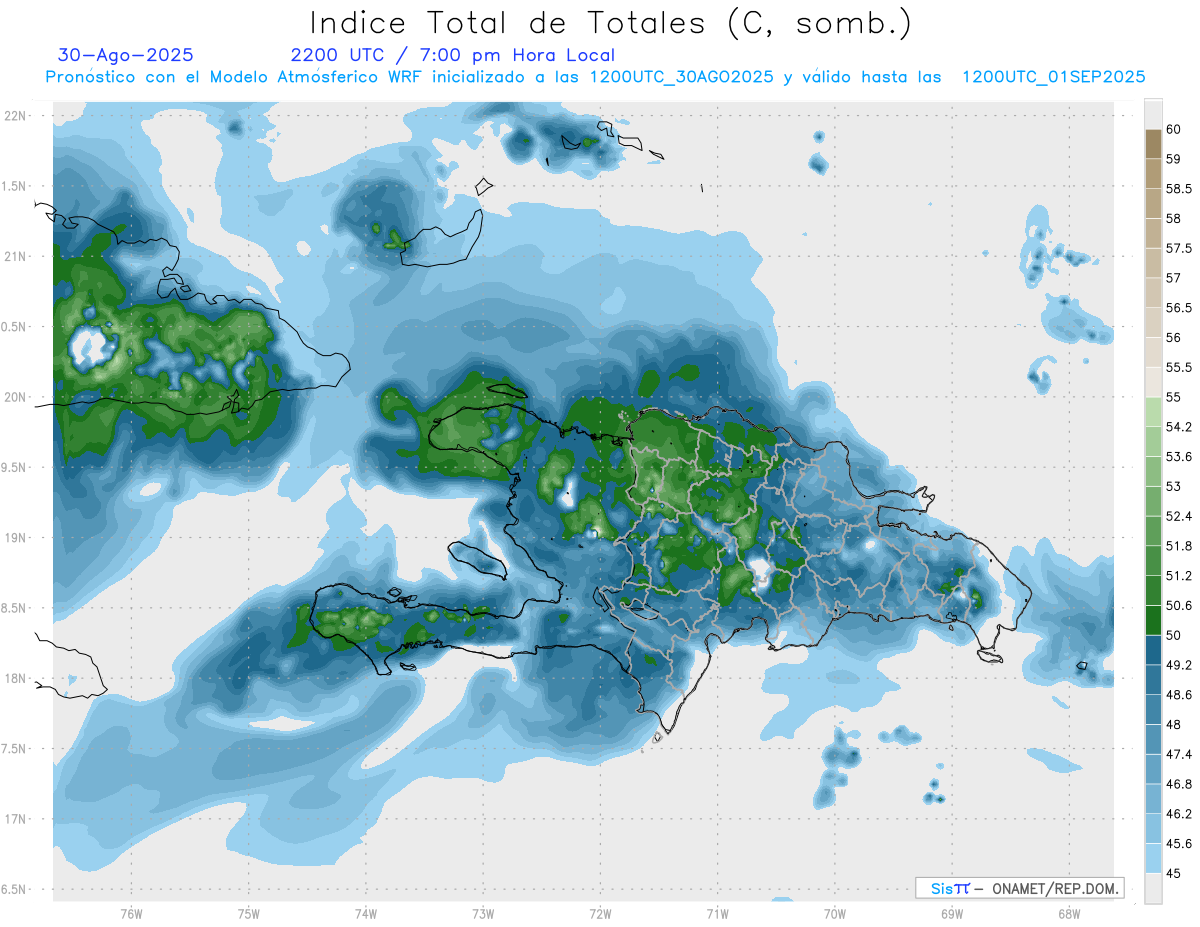Click the longitude label '70W'

tap(835, 913)
